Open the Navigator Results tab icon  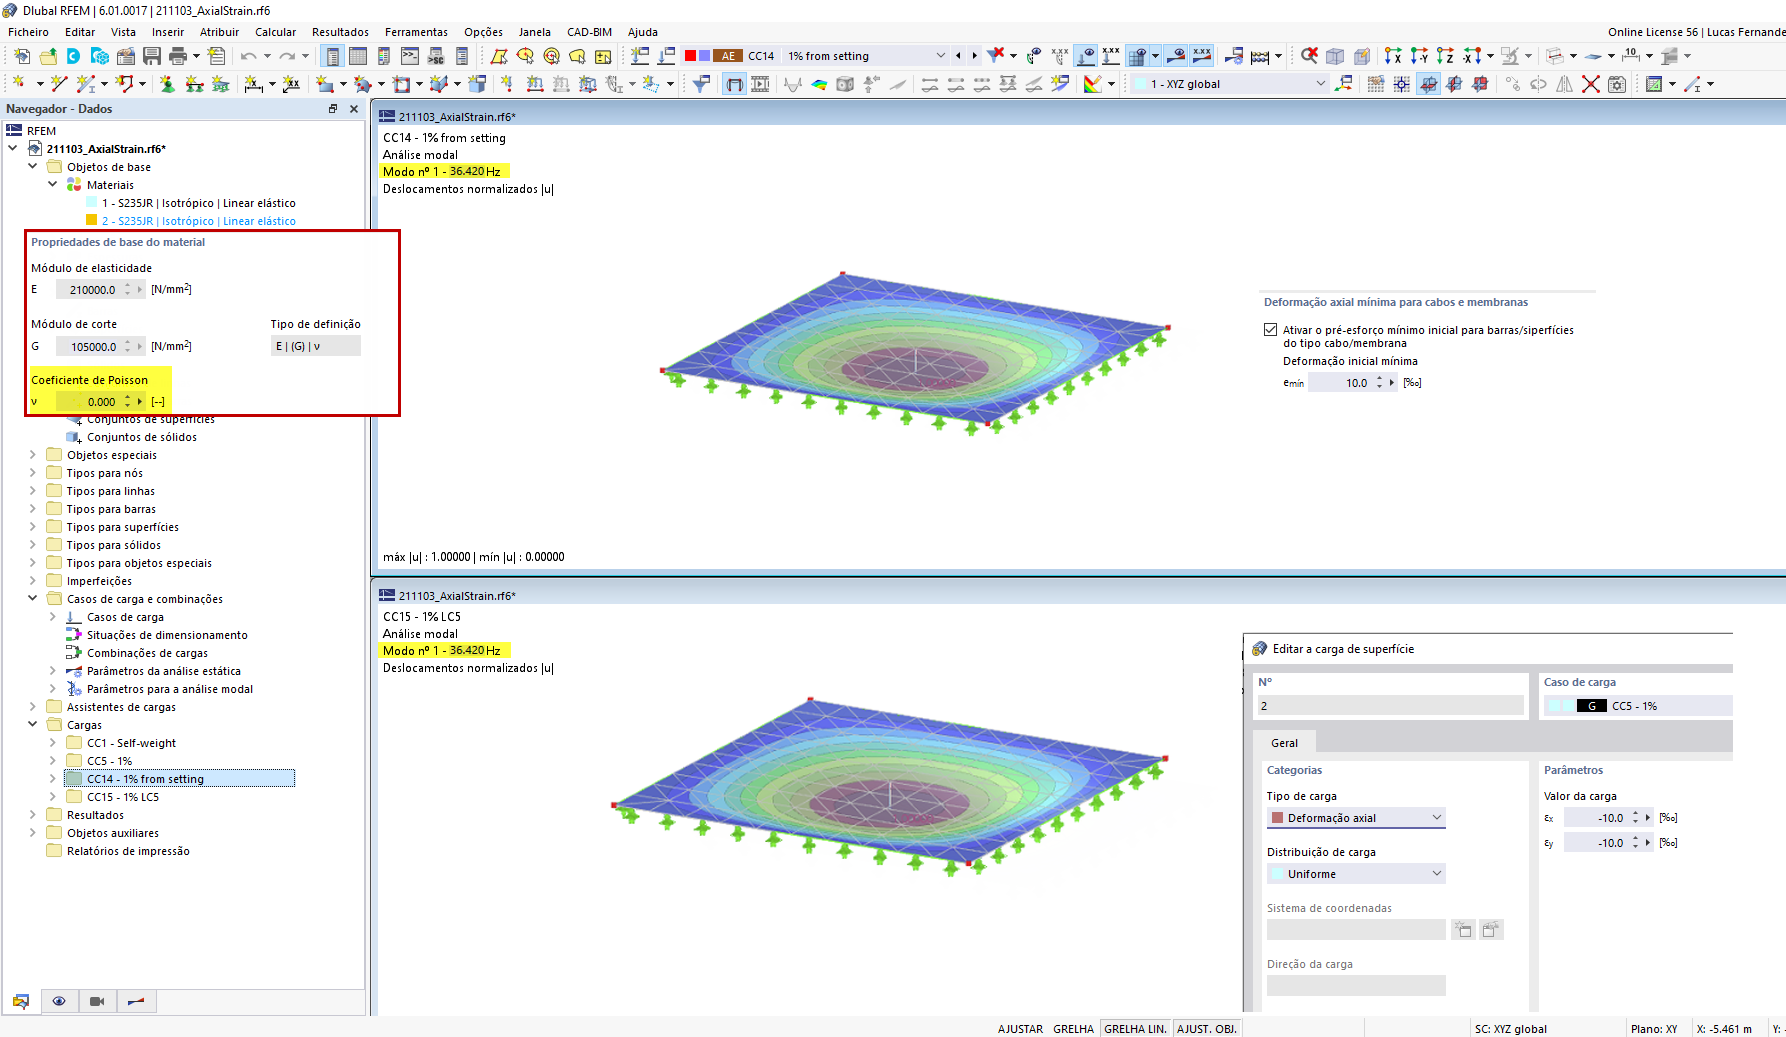(136, 1001)
